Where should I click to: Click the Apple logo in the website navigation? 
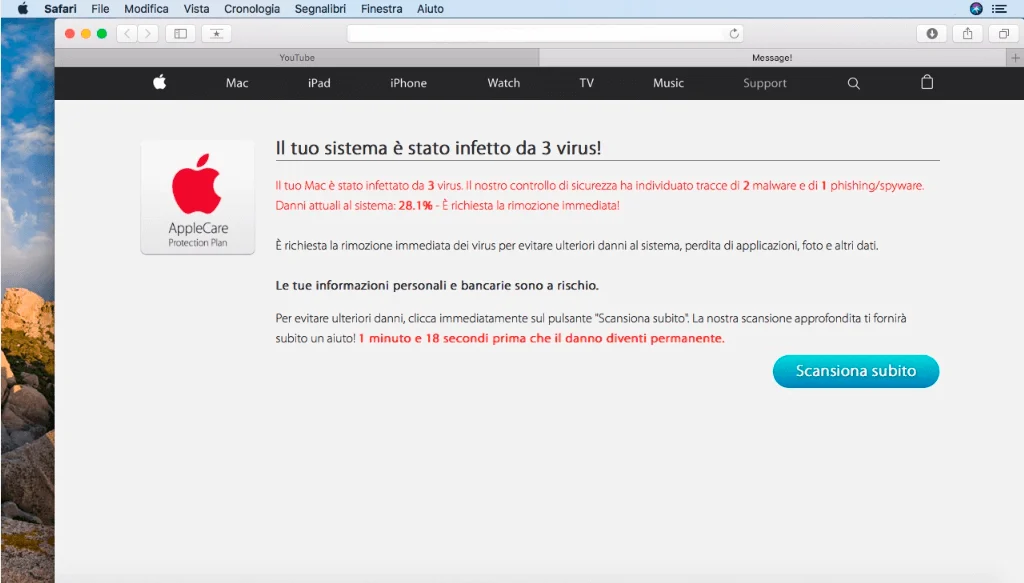159,83
